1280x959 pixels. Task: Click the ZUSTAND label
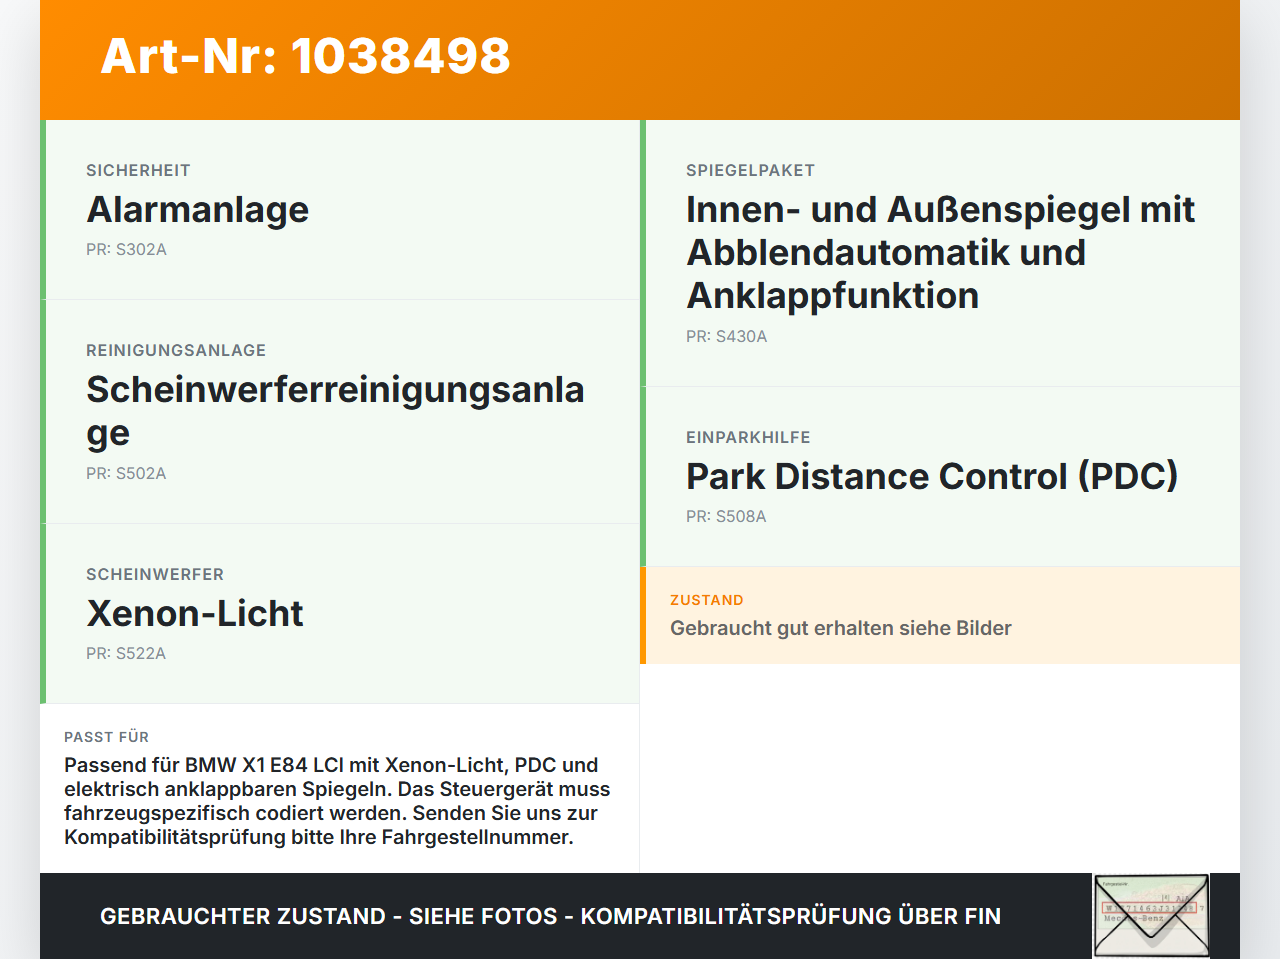[x=707, y=600]
